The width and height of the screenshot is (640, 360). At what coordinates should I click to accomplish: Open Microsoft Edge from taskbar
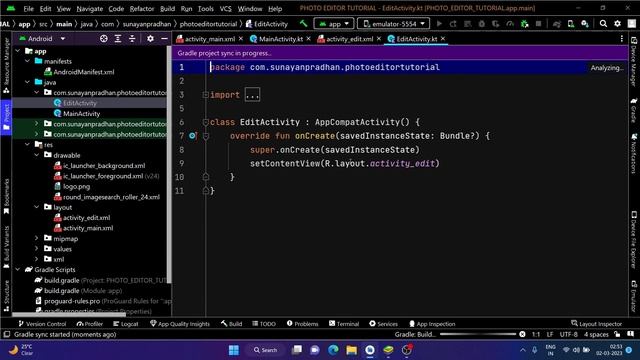[333, 350]
